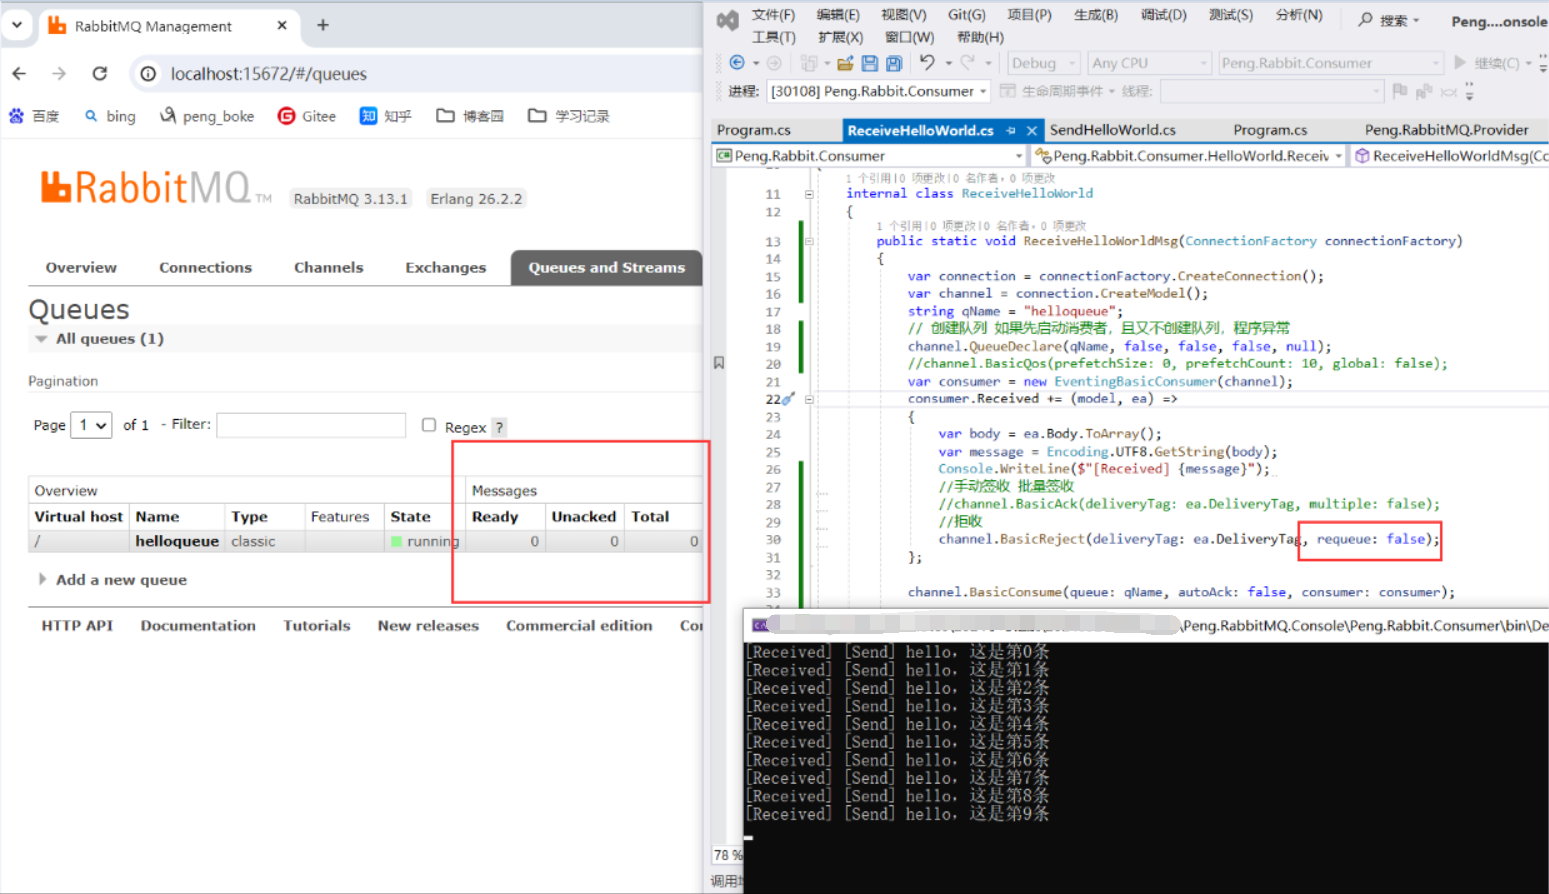Screen dimensions: 1549x894
Task: Enable the Regex checkbox
Action: (429, 425)
